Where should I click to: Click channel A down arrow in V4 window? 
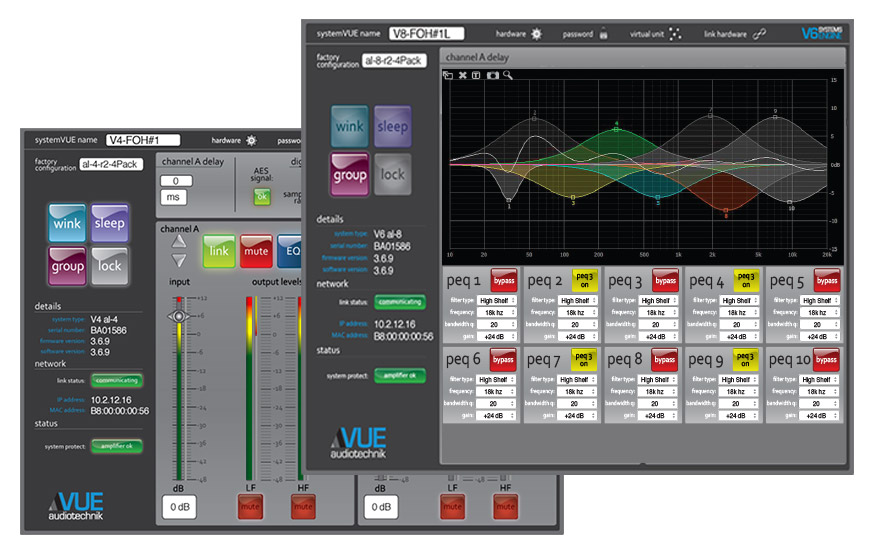pyautogui.click(x=179, y=260)
